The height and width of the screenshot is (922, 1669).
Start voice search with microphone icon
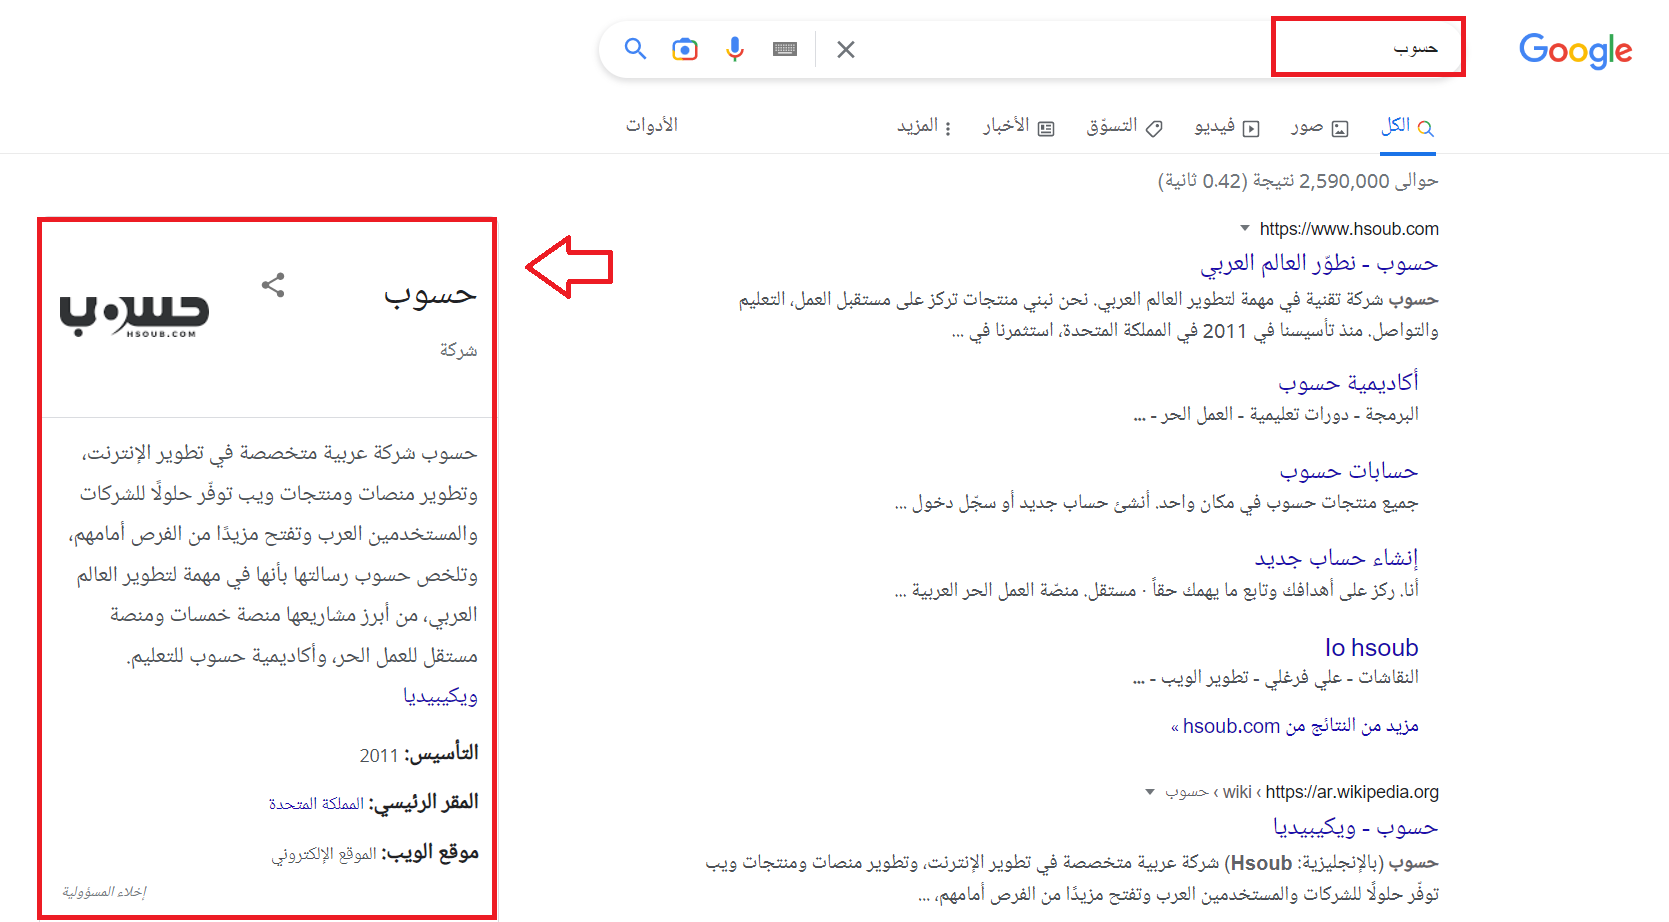pyautogui.click(x=735, y=49)
